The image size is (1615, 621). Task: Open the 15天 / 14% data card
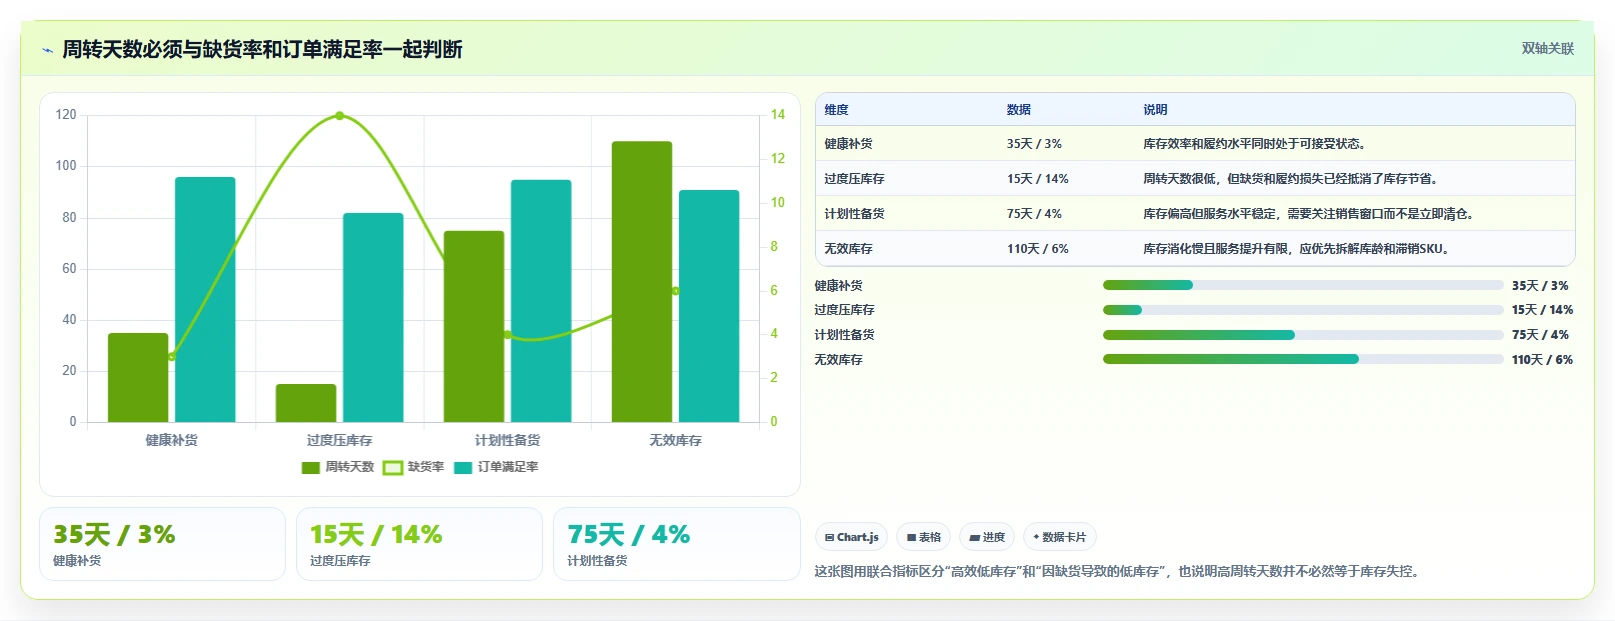pyautogui.click(x=419, y=544)
